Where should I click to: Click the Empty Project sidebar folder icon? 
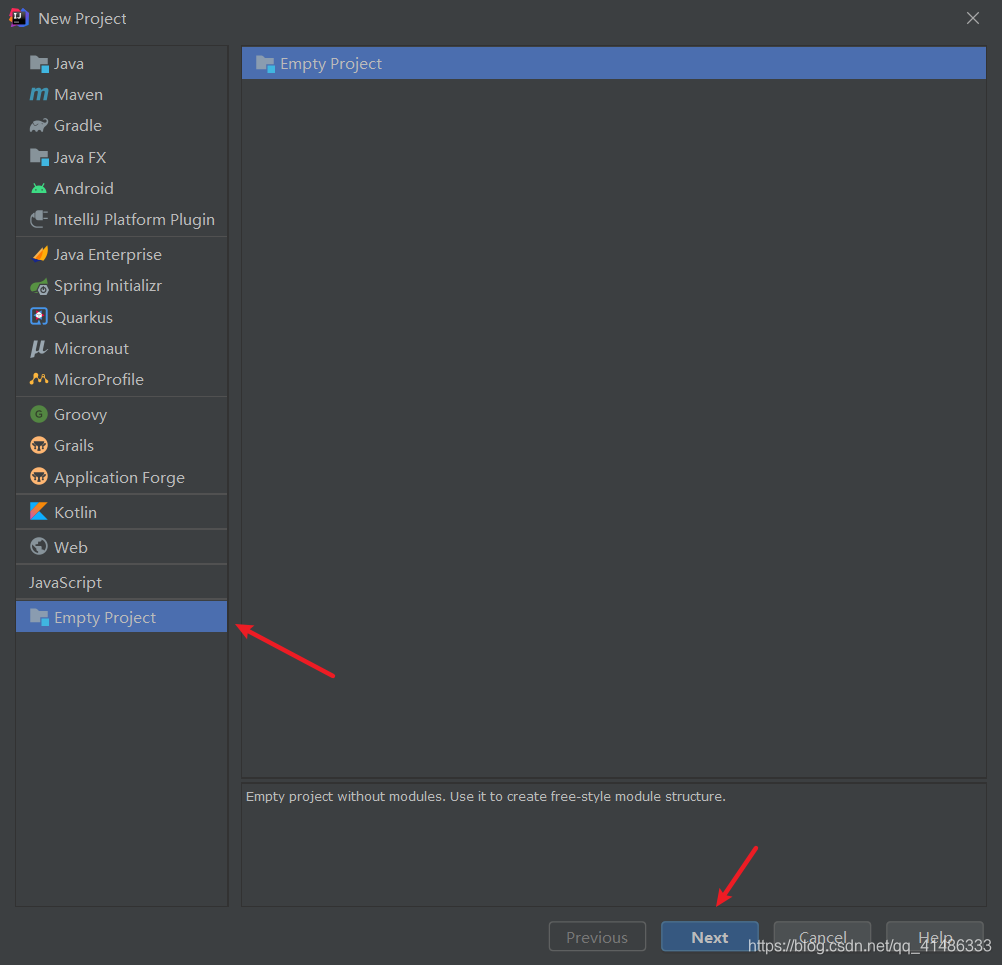coord(39,617)
